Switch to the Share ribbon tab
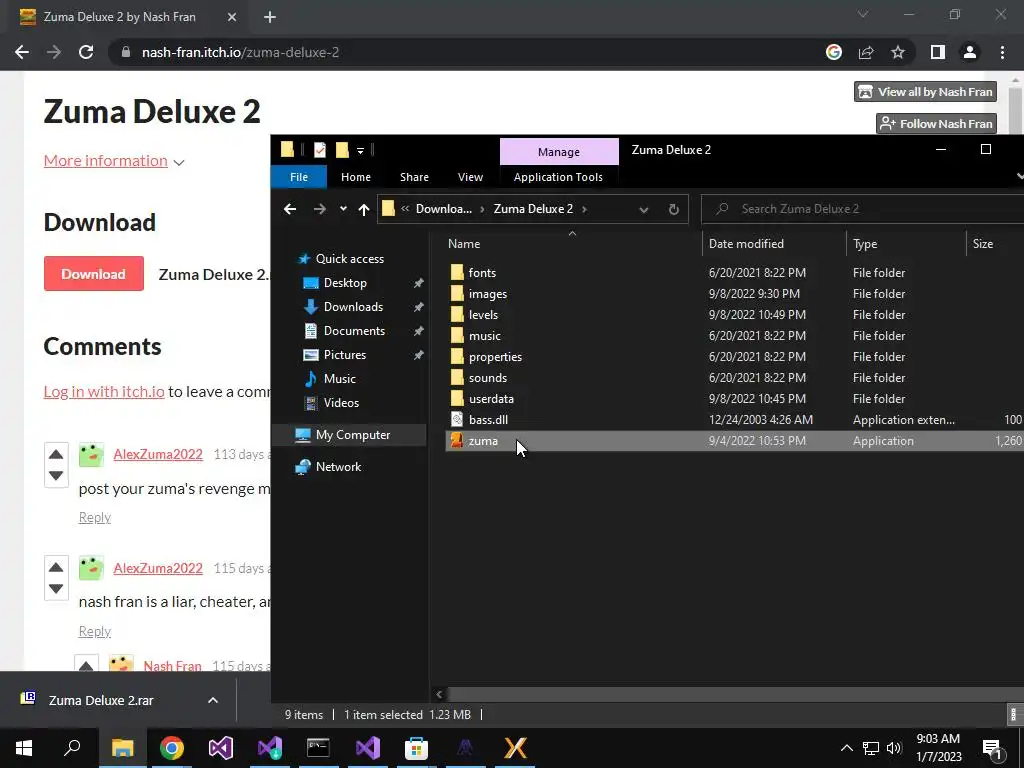 pos(414,177)
